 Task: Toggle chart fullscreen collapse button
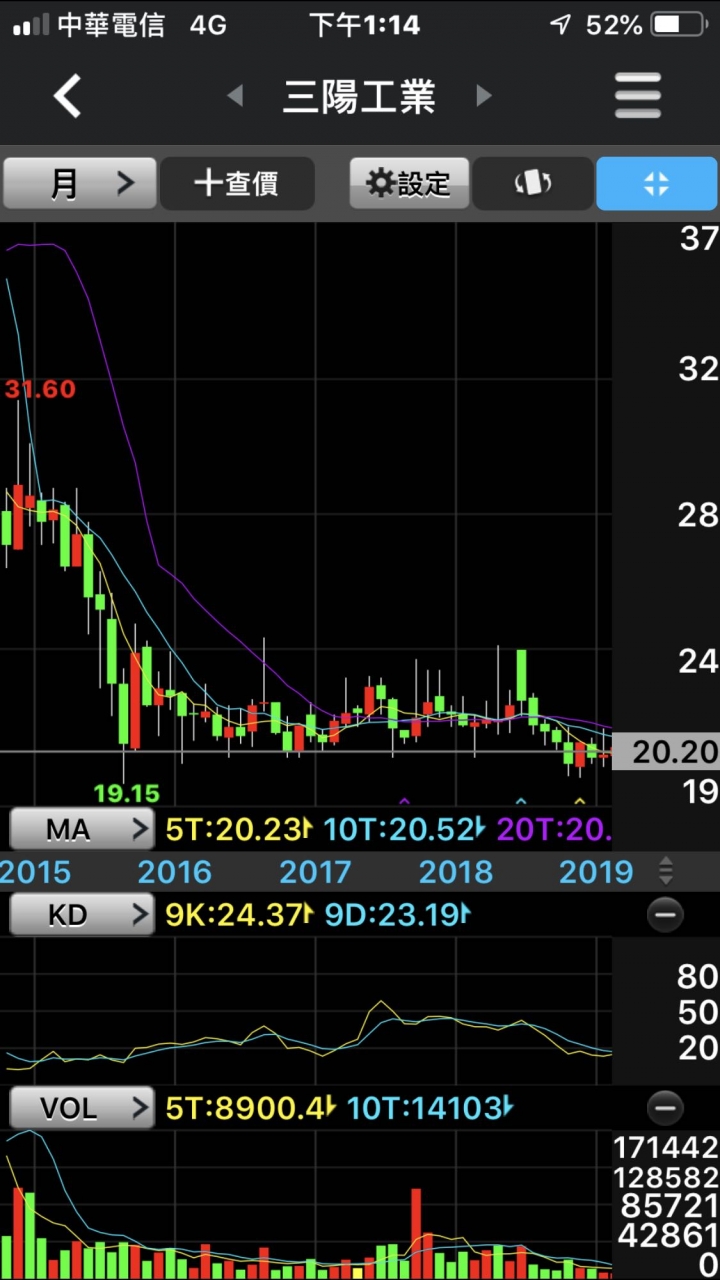[x=656, y=183]
